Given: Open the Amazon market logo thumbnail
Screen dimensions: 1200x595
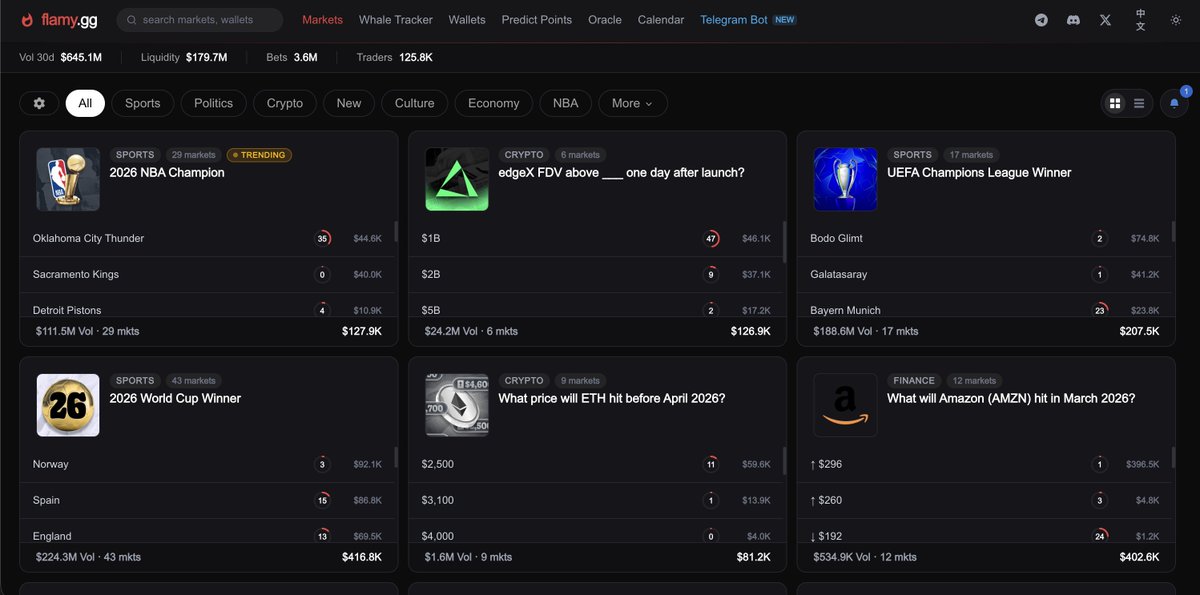Looking at the screenshot, I should coord(845,405).
